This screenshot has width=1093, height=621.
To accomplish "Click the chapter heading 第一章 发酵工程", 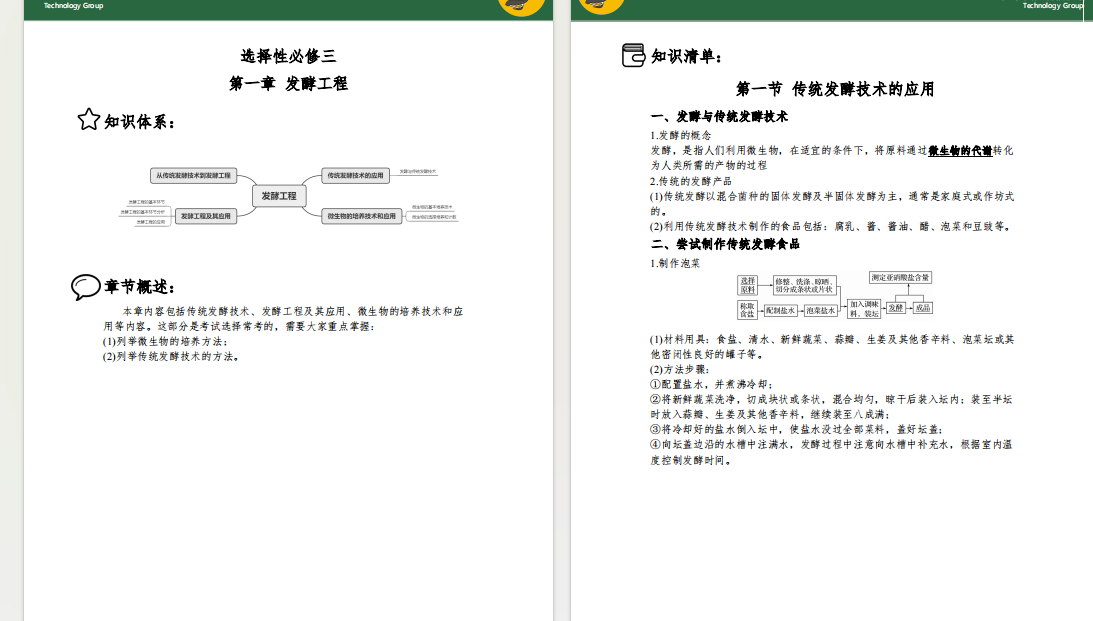I will pyautogui.click(x=288, y=84).
